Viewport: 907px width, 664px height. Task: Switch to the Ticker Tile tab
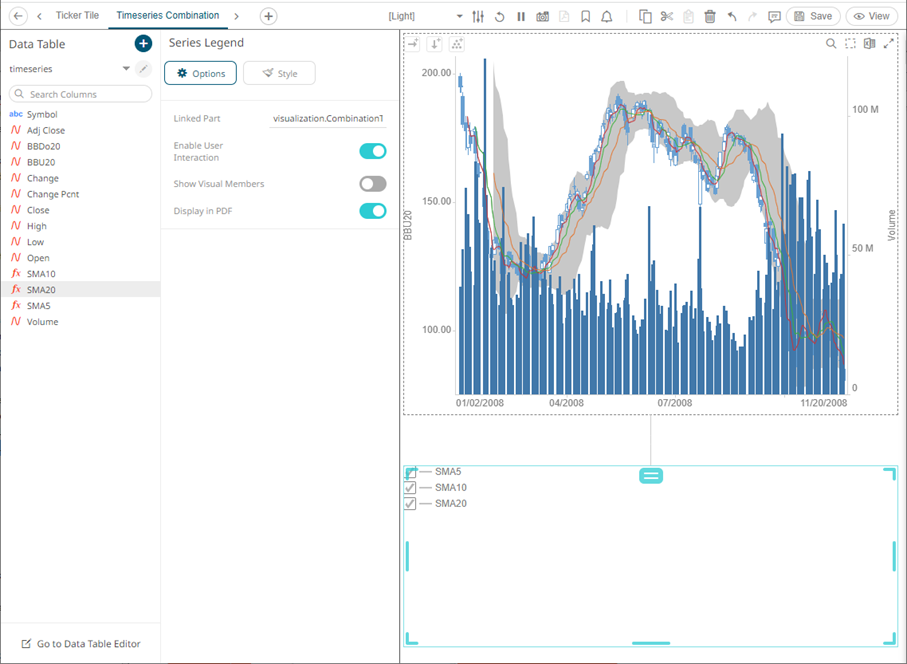[x=77, y=16]
